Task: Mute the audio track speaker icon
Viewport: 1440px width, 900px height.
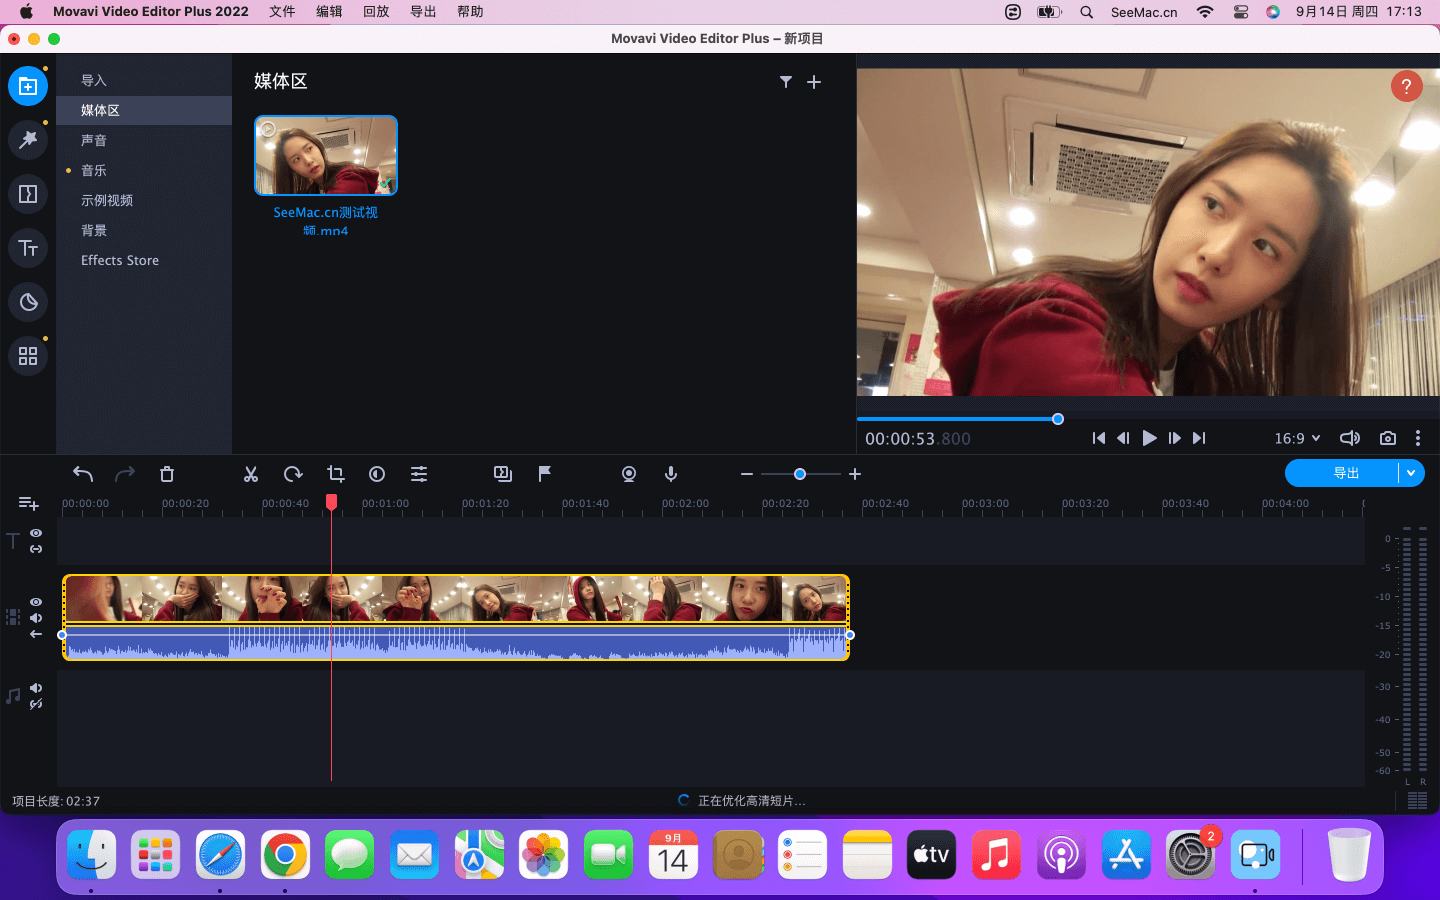Action: [36, 688]
